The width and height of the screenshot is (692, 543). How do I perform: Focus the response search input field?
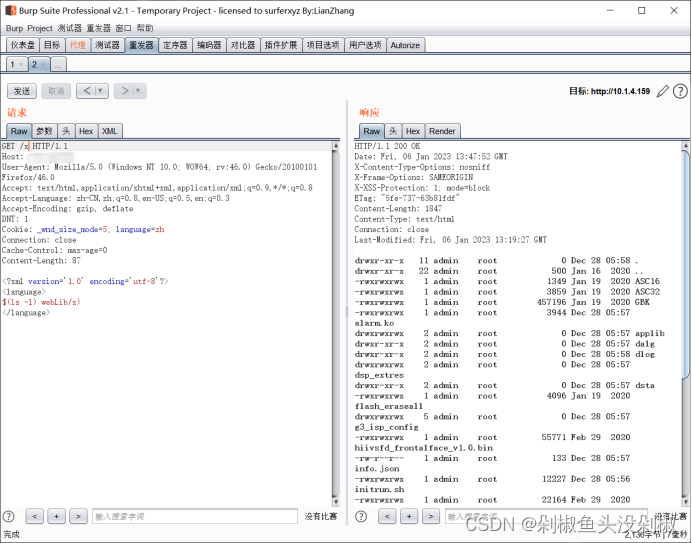(546, 517)
